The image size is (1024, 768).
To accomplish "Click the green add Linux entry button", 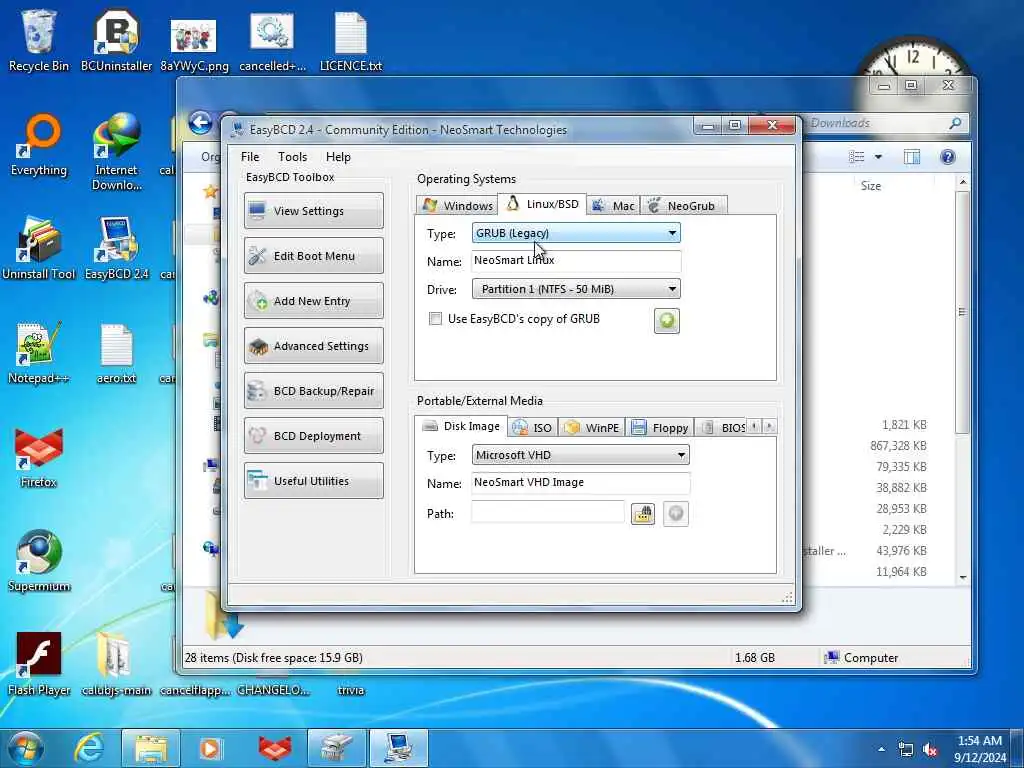I will (x=667, y=321).
